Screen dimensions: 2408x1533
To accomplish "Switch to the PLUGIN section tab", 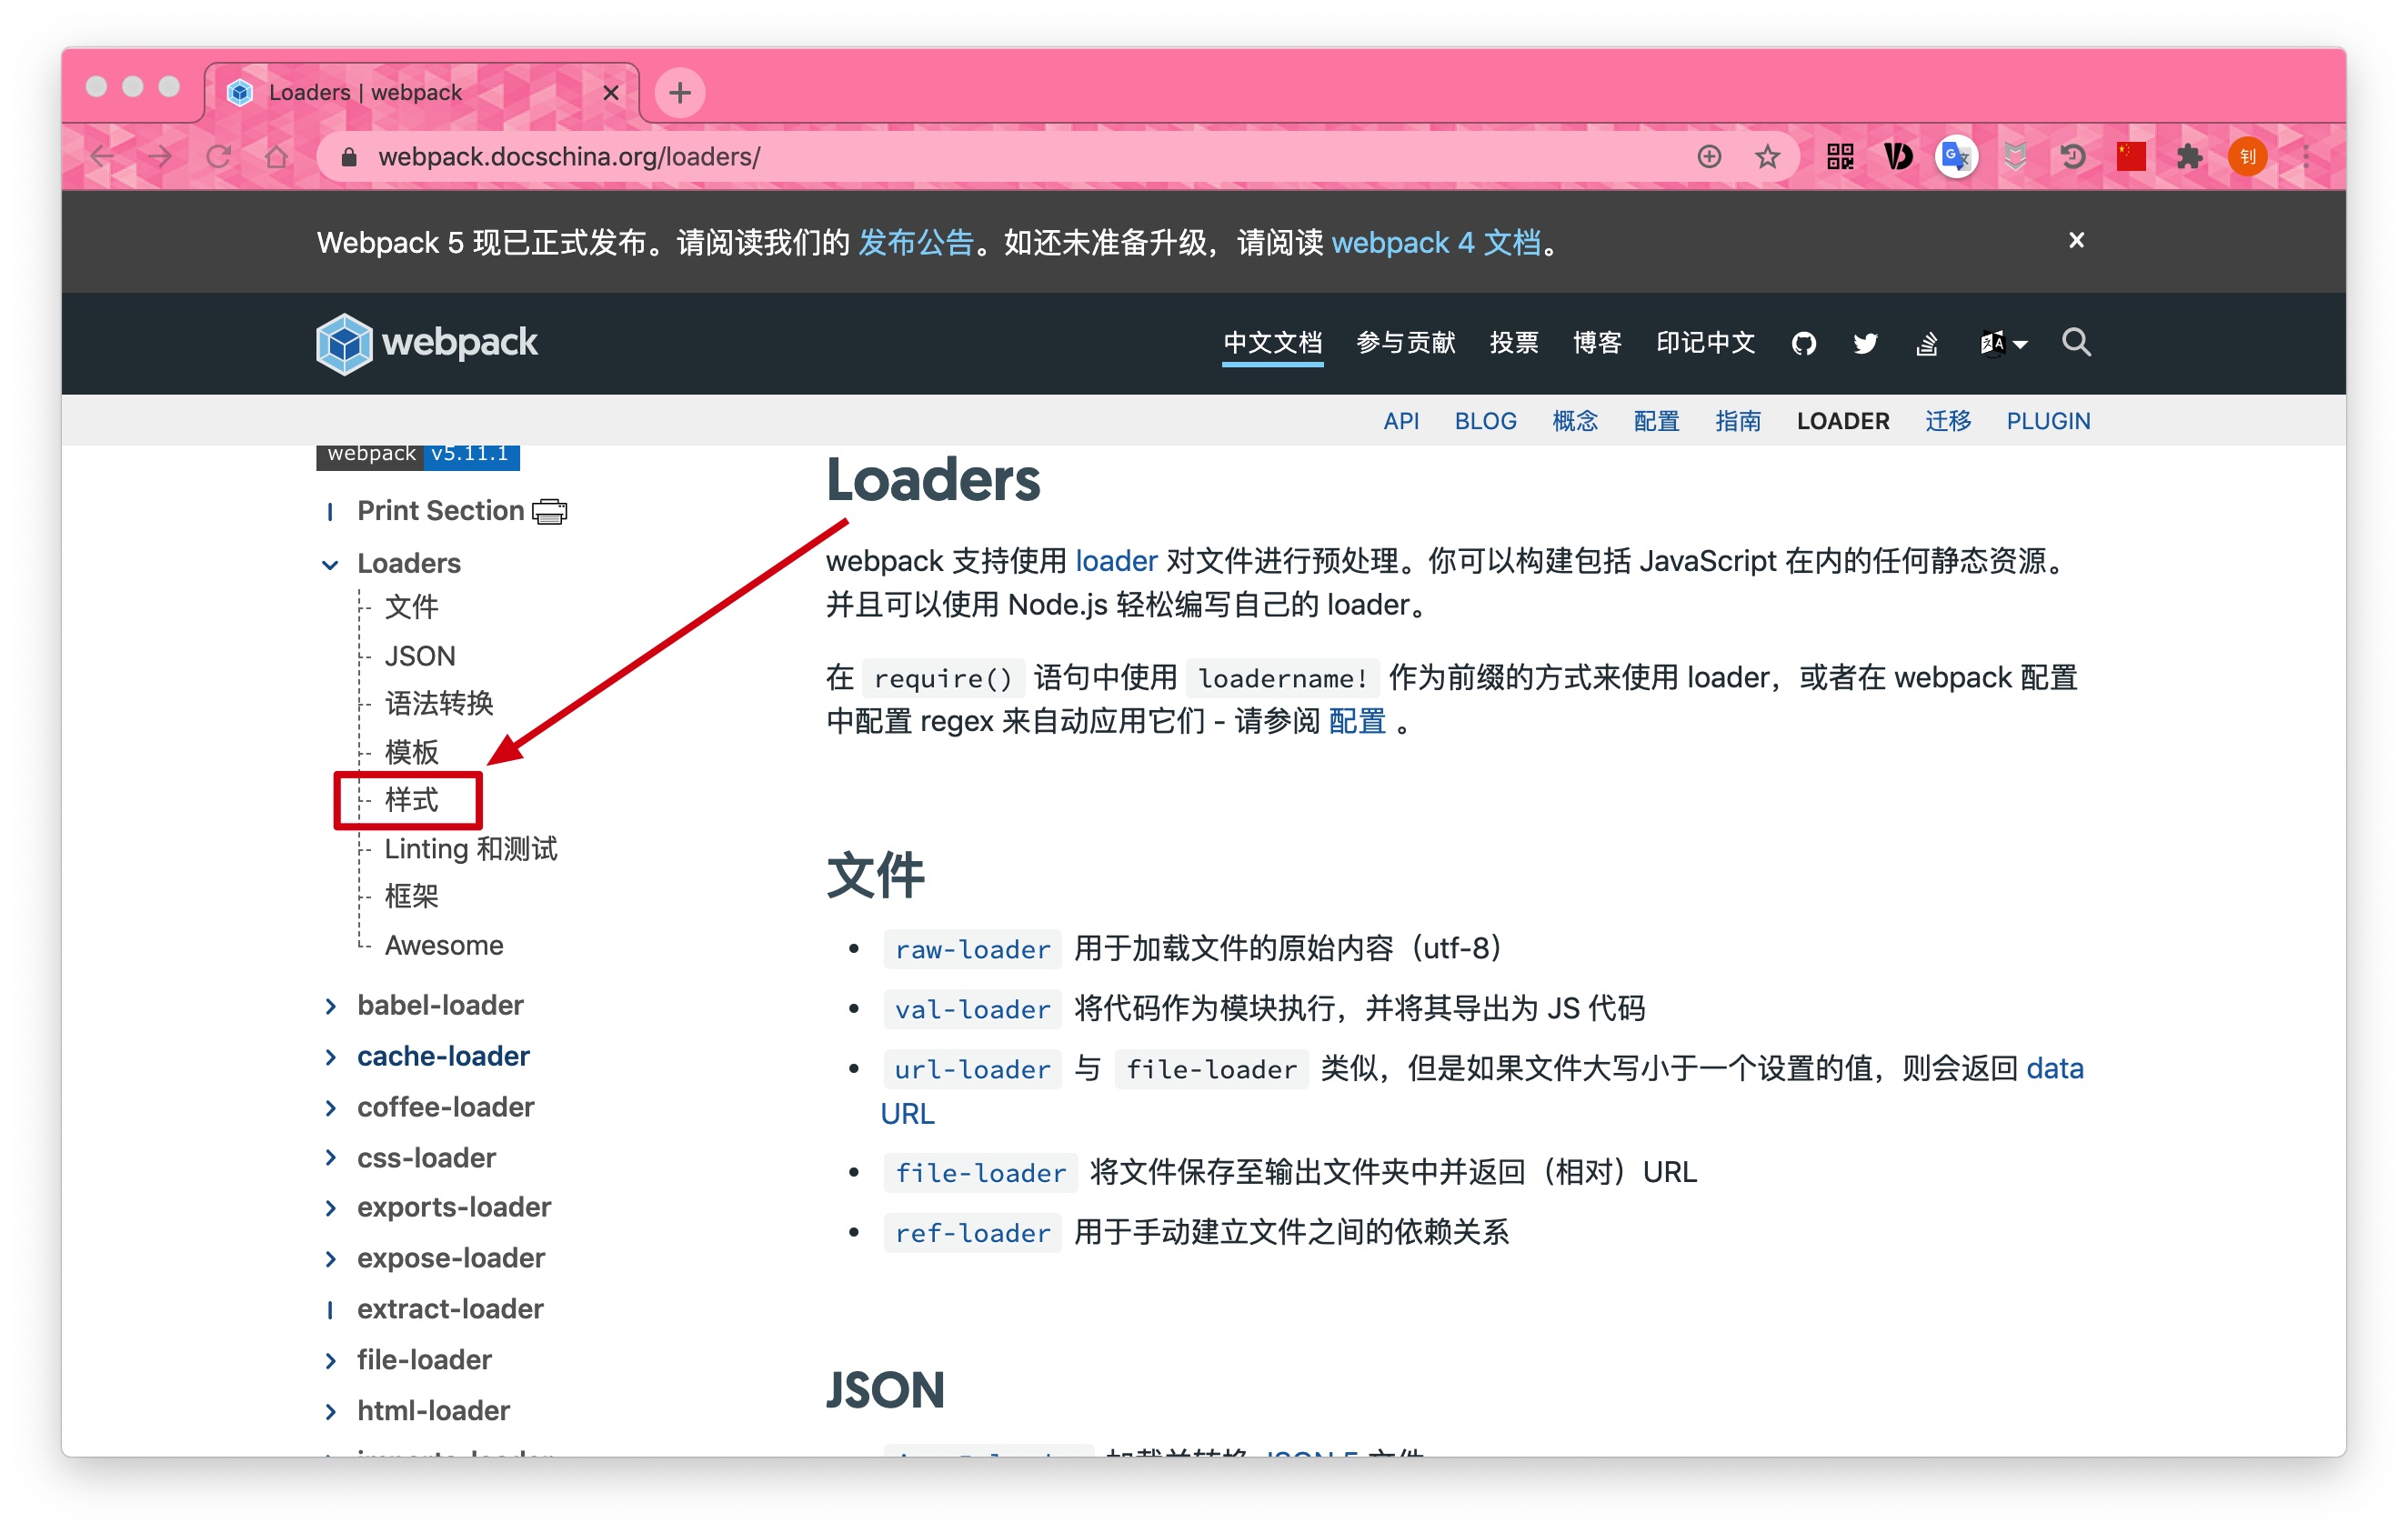I will [2047, 421].
